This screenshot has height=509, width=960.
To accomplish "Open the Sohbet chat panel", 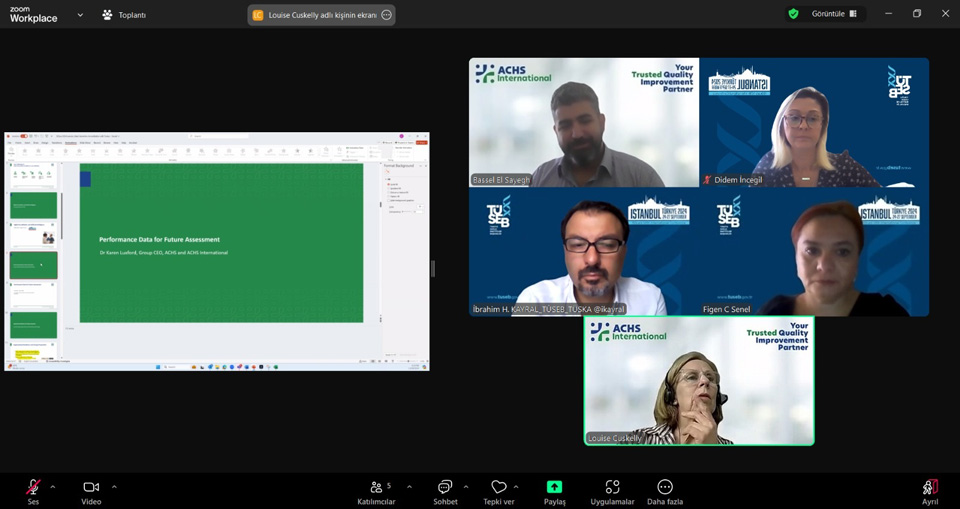I will coord(445,487).
